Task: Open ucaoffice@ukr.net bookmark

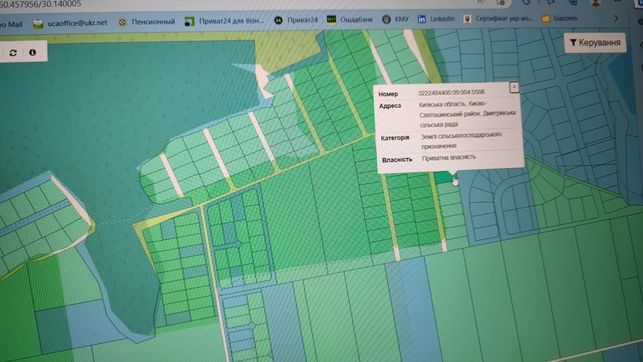Action: tap(71, 23)
